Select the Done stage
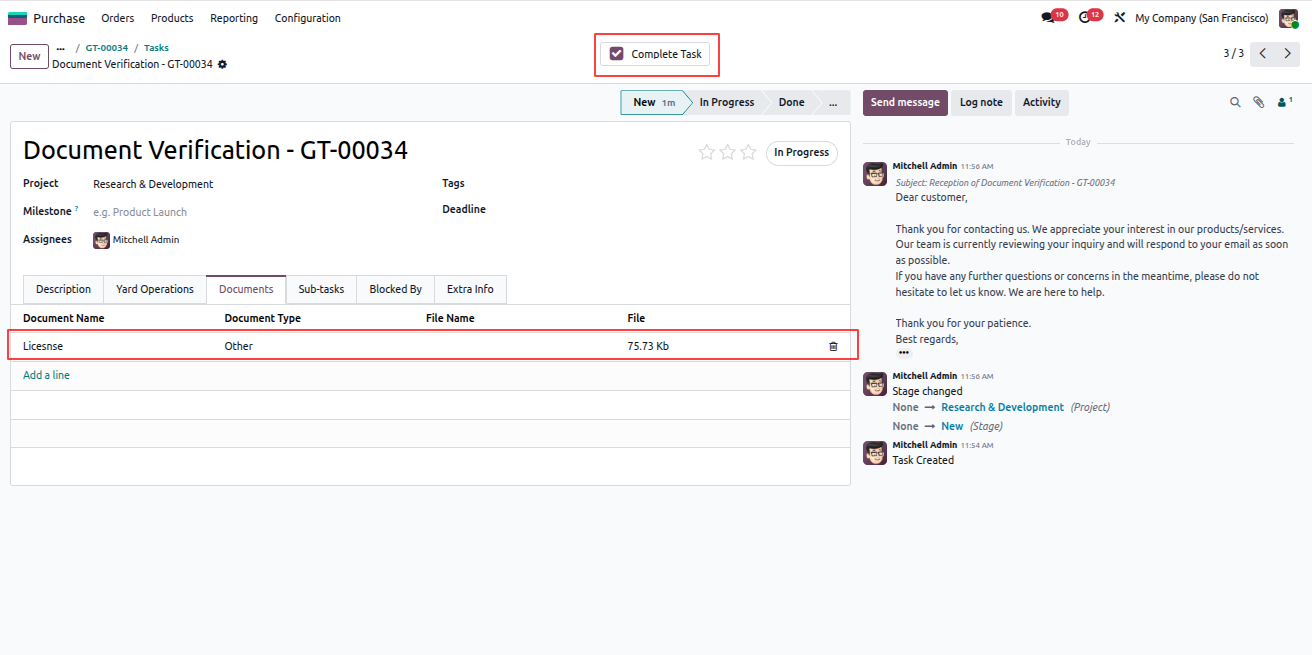The height and width of the screenshot is (655, 1312). click(x=791, y=102)
